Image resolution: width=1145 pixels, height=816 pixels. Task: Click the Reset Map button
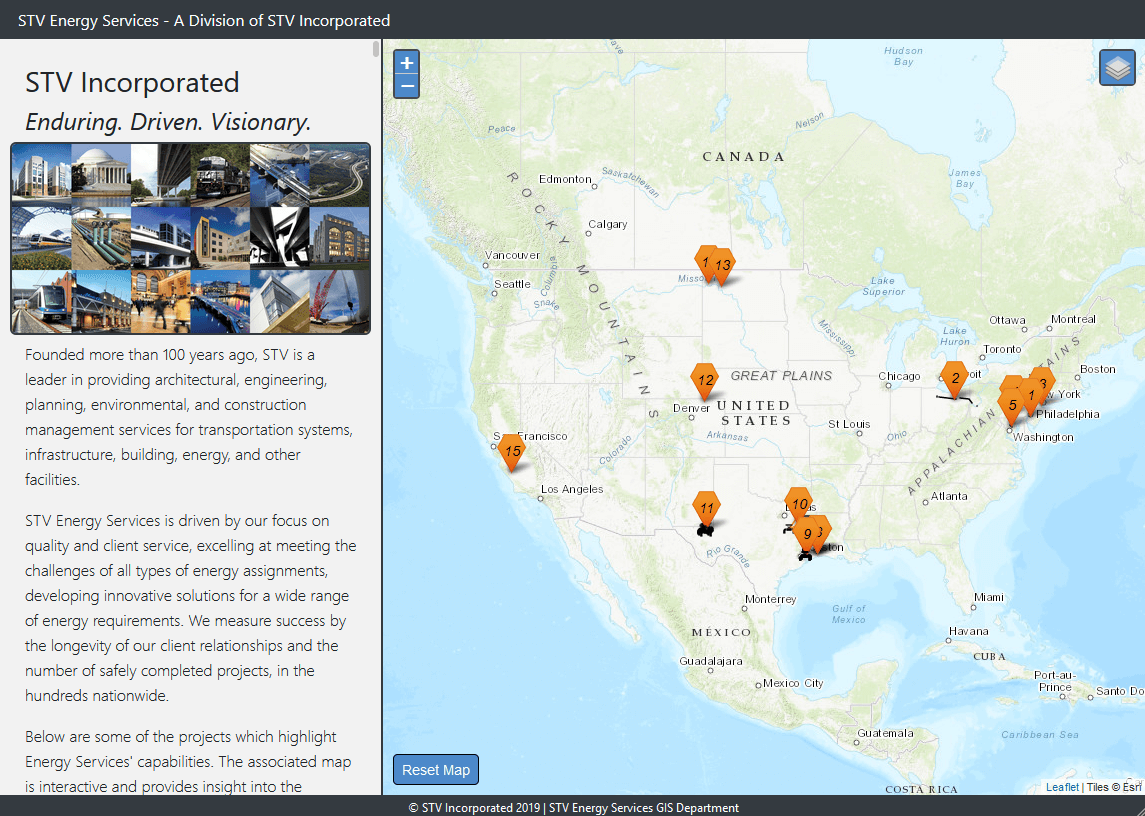(436, 770)
